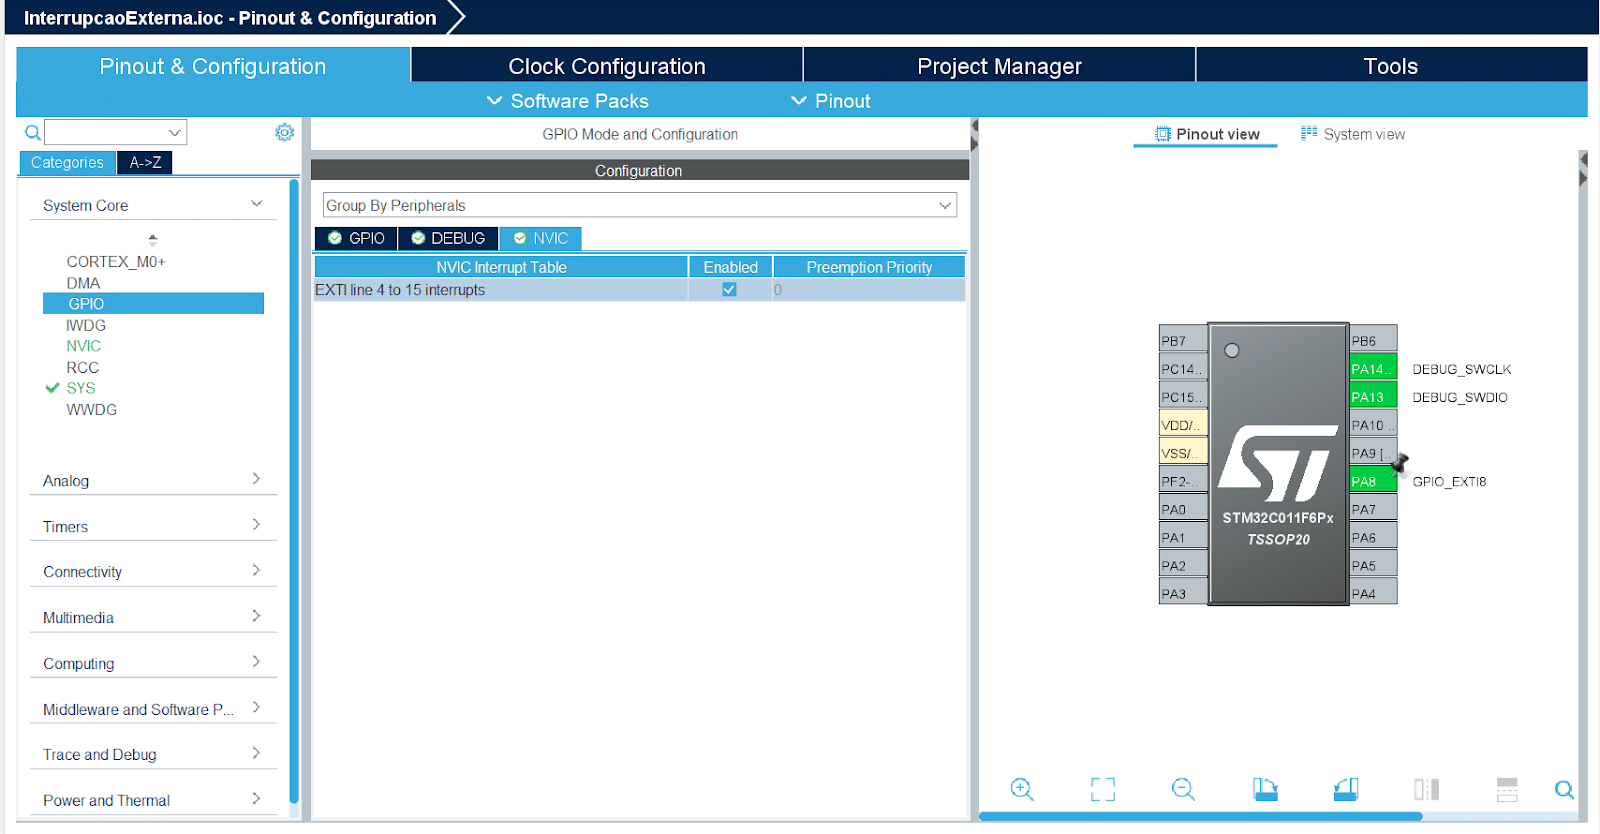This screenshot has width=1600, height=834.
Task: Click the fit-to-view icon under pinout
Action: (x=1102, y=789)
